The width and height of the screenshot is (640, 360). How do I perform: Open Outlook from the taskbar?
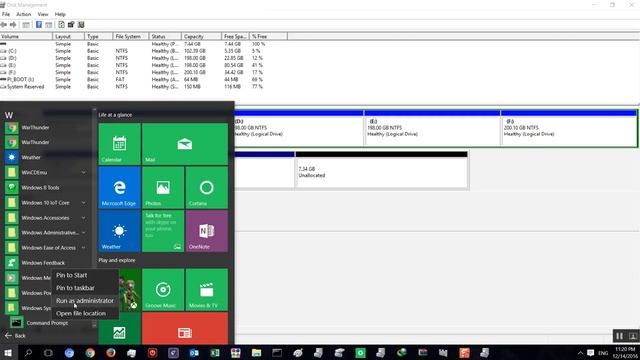tap(194, 353)
